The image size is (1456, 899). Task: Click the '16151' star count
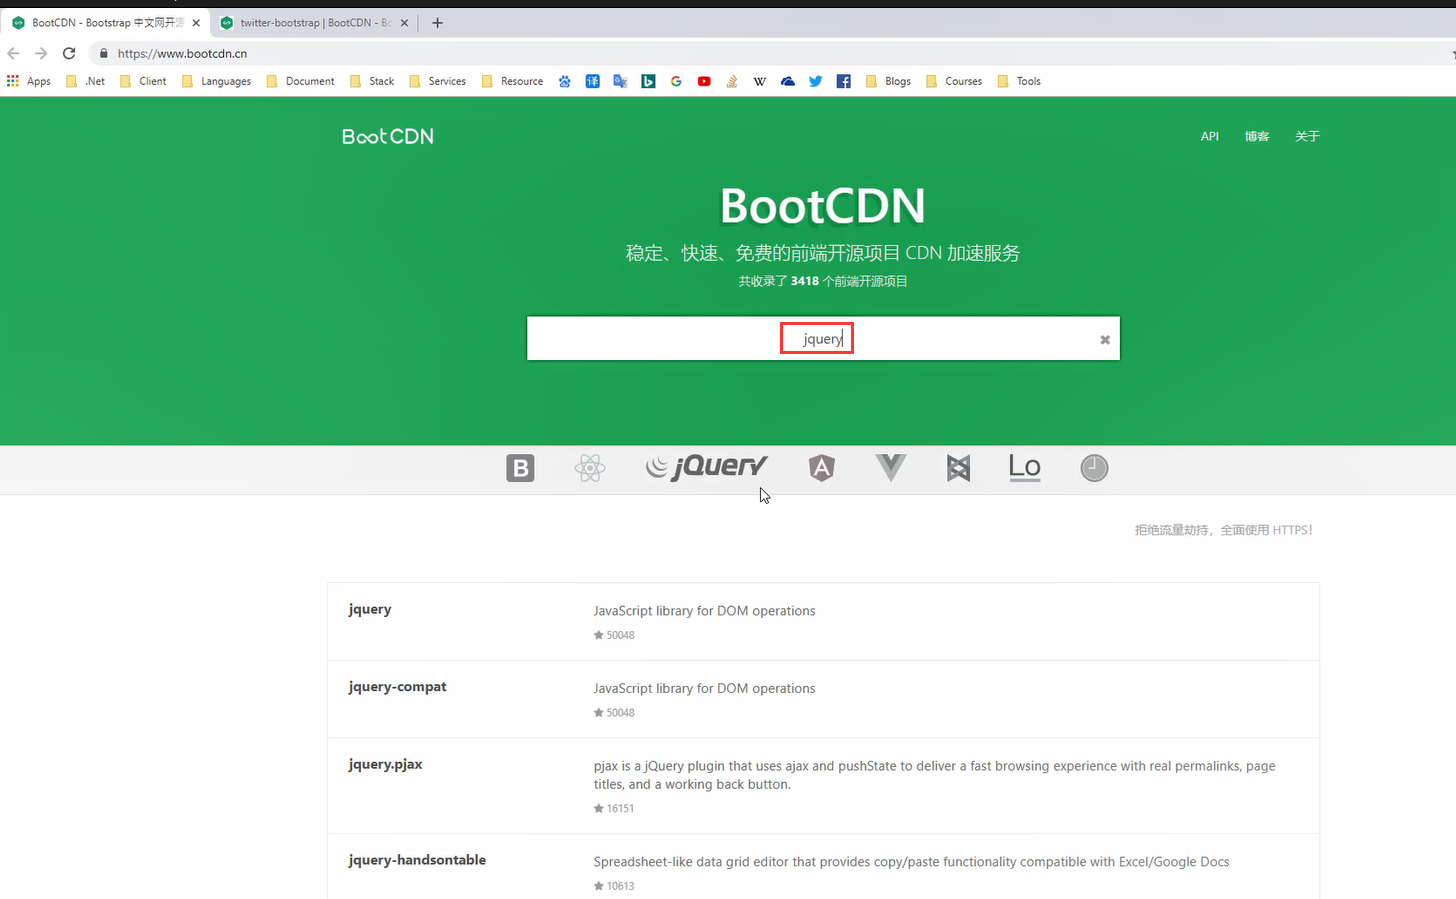pyautogui.click(x=620, y=808)
